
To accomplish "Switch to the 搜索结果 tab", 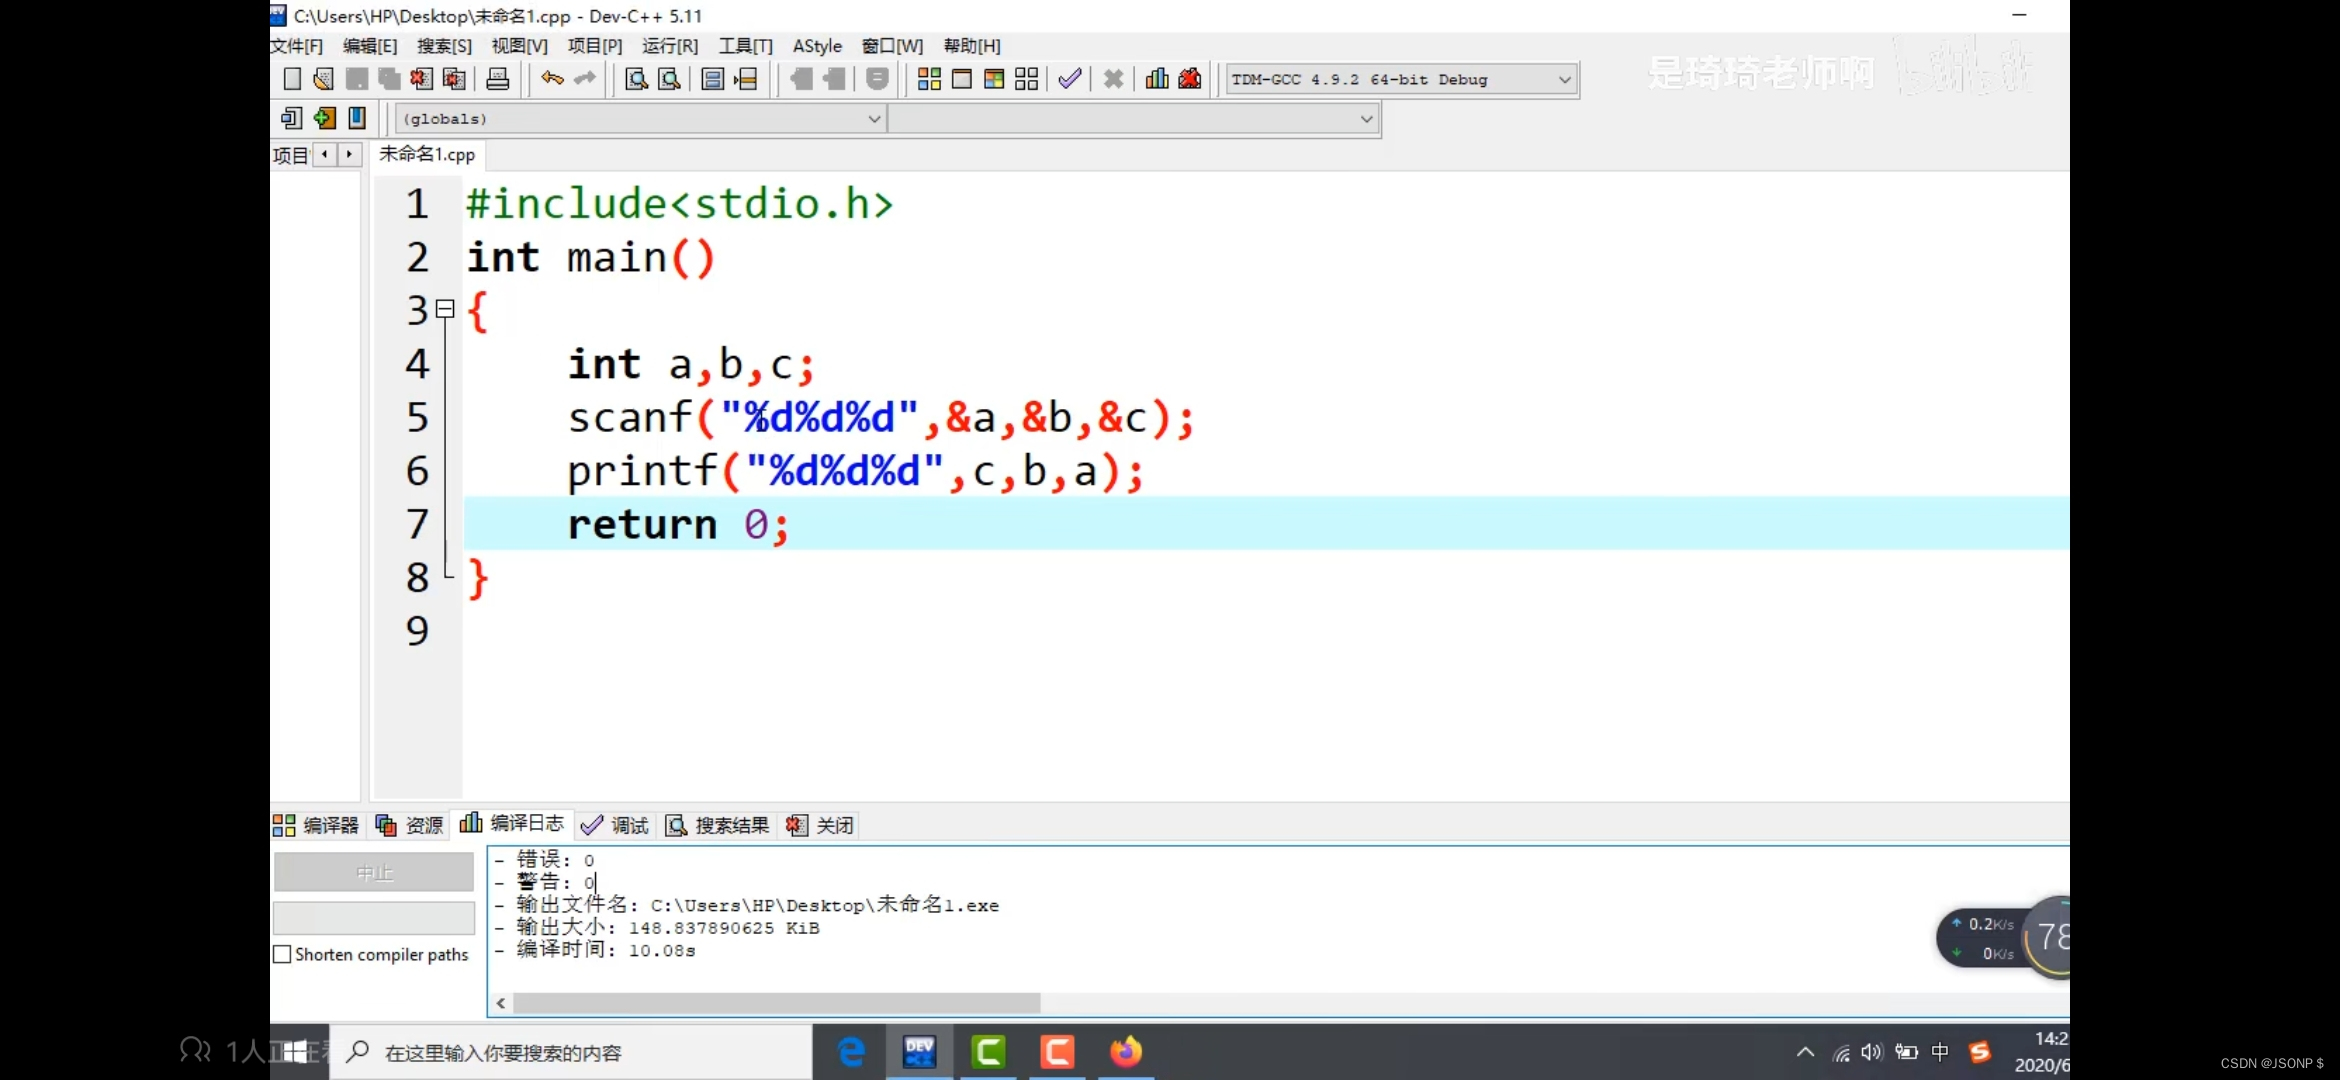I will coord(718,825).
